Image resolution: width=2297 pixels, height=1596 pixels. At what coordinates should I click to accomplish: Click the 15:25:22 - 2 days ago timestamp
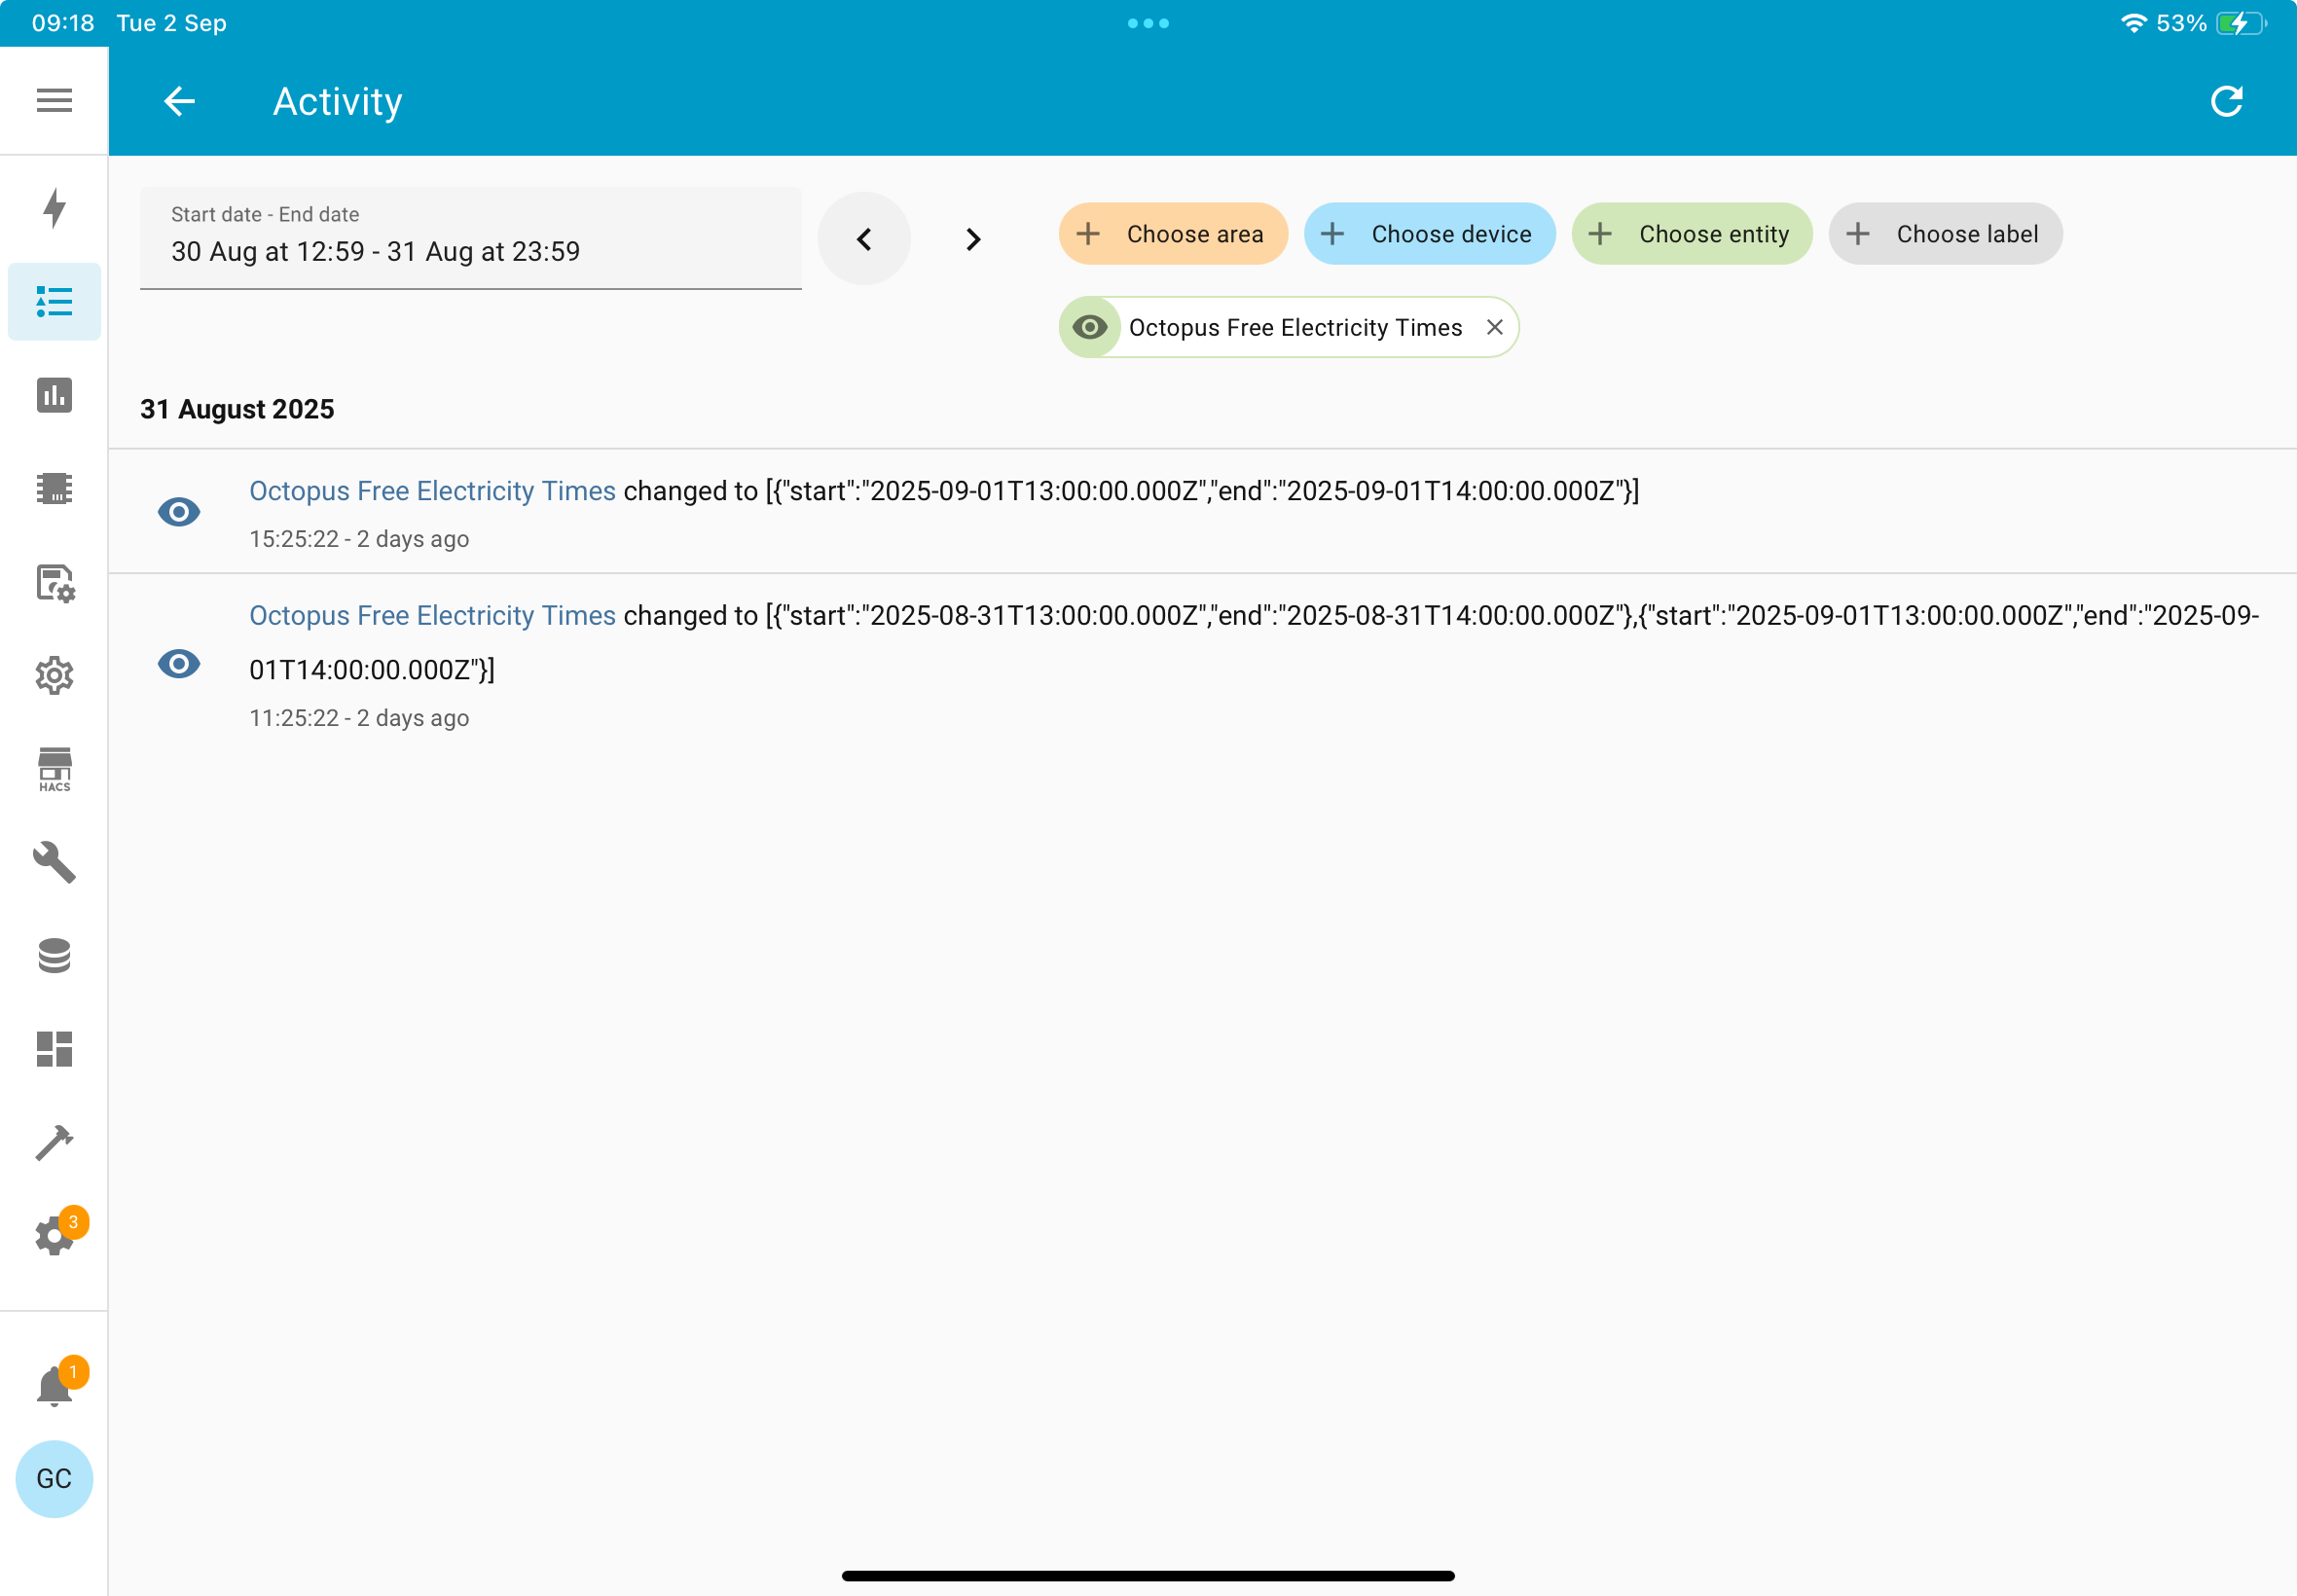click(359, 539)
